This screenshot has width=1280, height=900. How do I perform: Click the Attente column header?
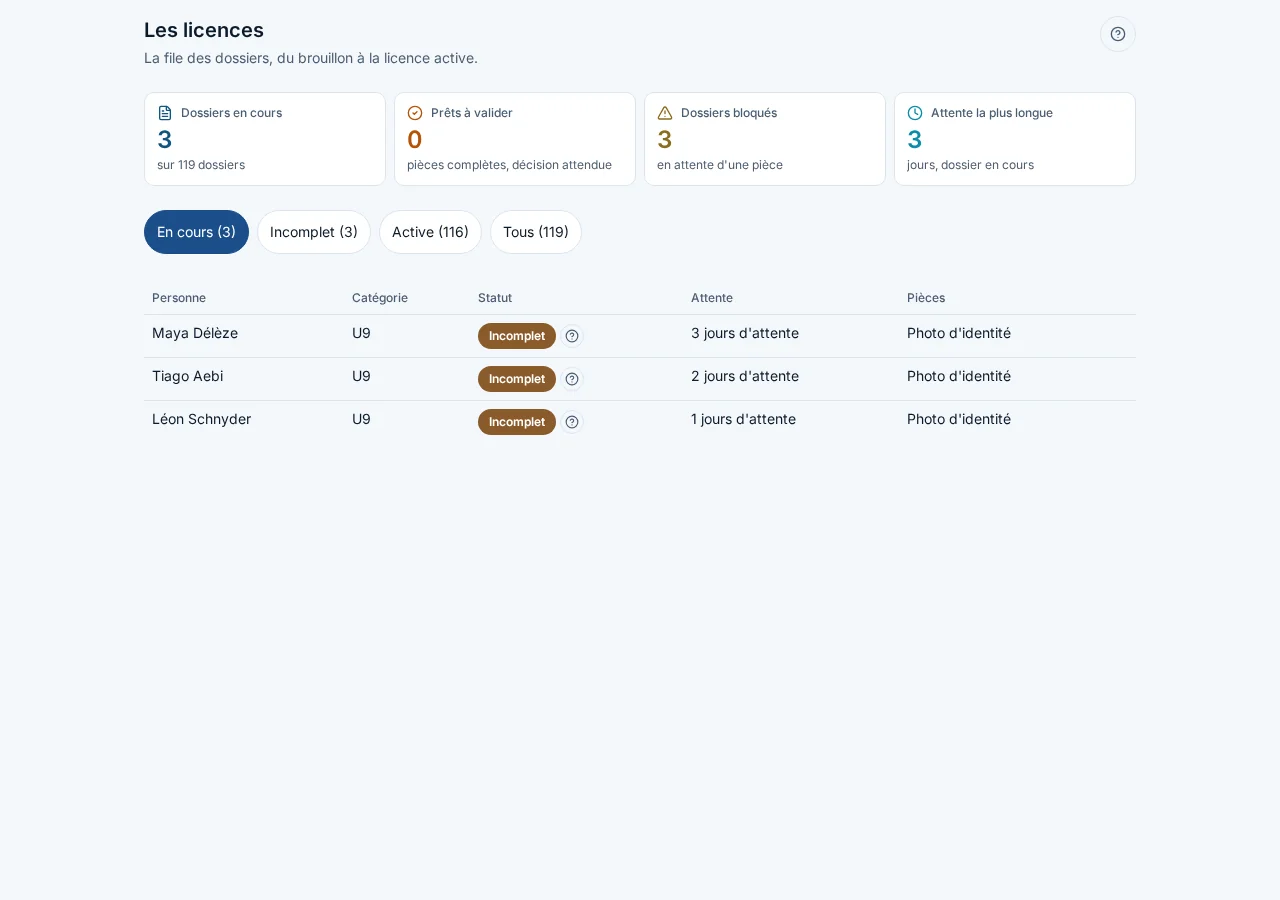pos(712,298)
